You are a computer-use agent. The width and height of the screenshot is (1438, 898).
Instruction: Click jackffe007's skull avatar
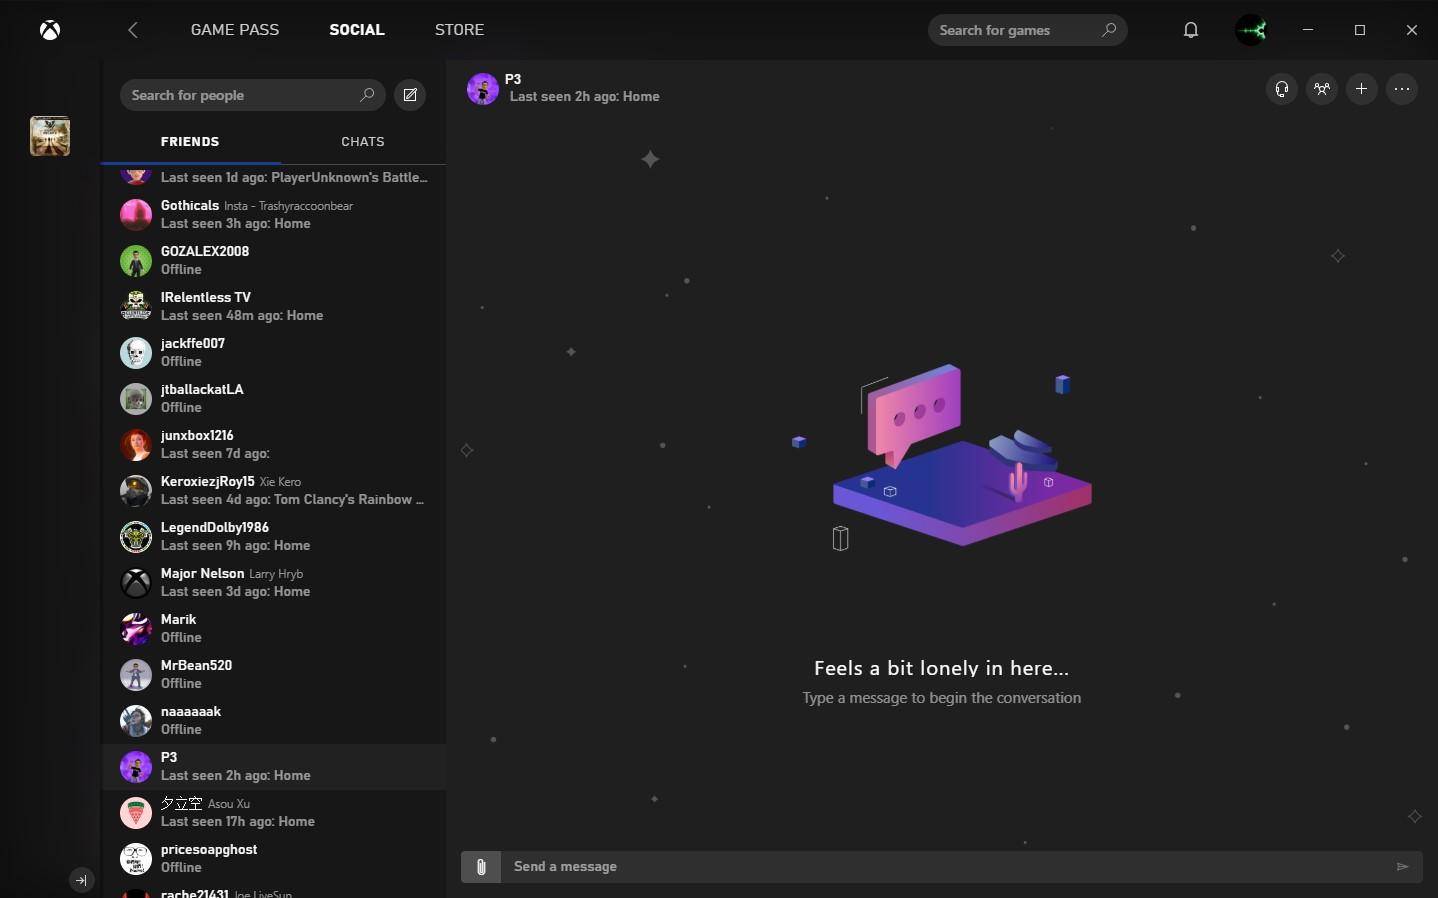point(136,352)
